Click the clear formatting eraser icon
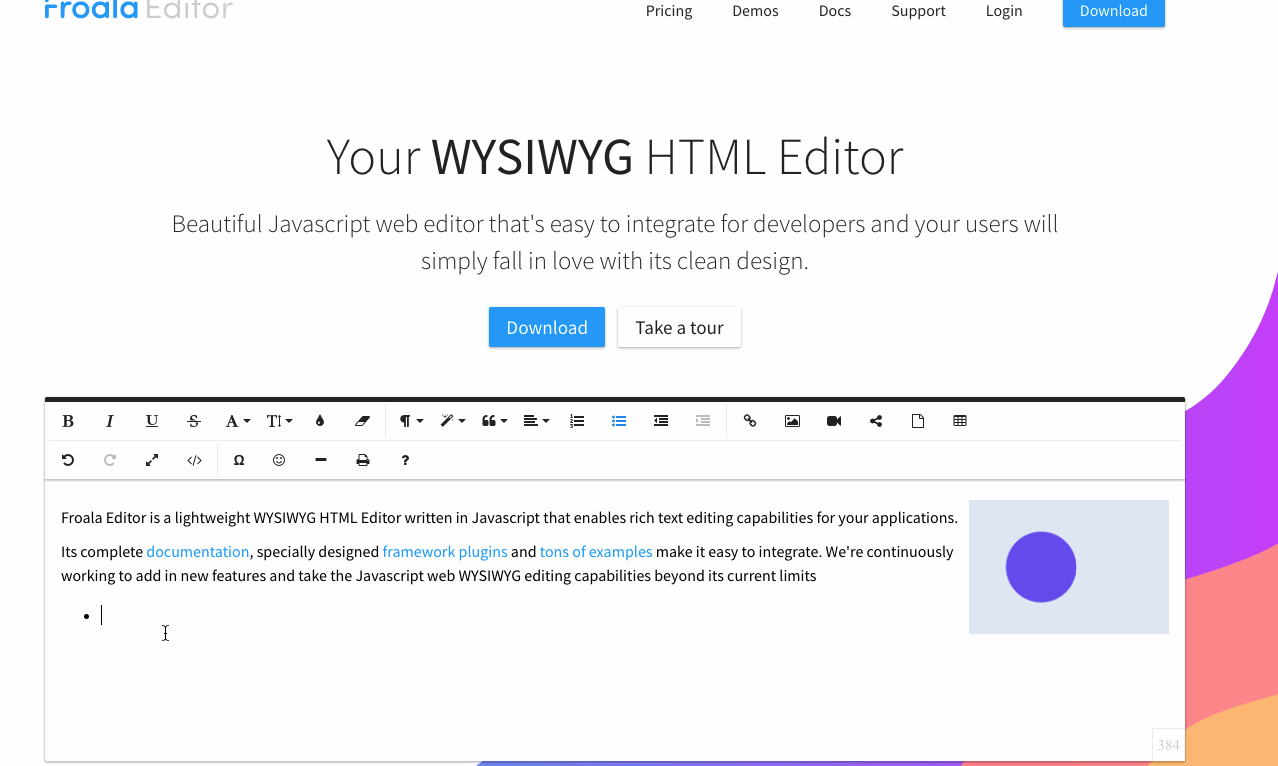This screenshot has width=1278, height=766. coord(362,421)
